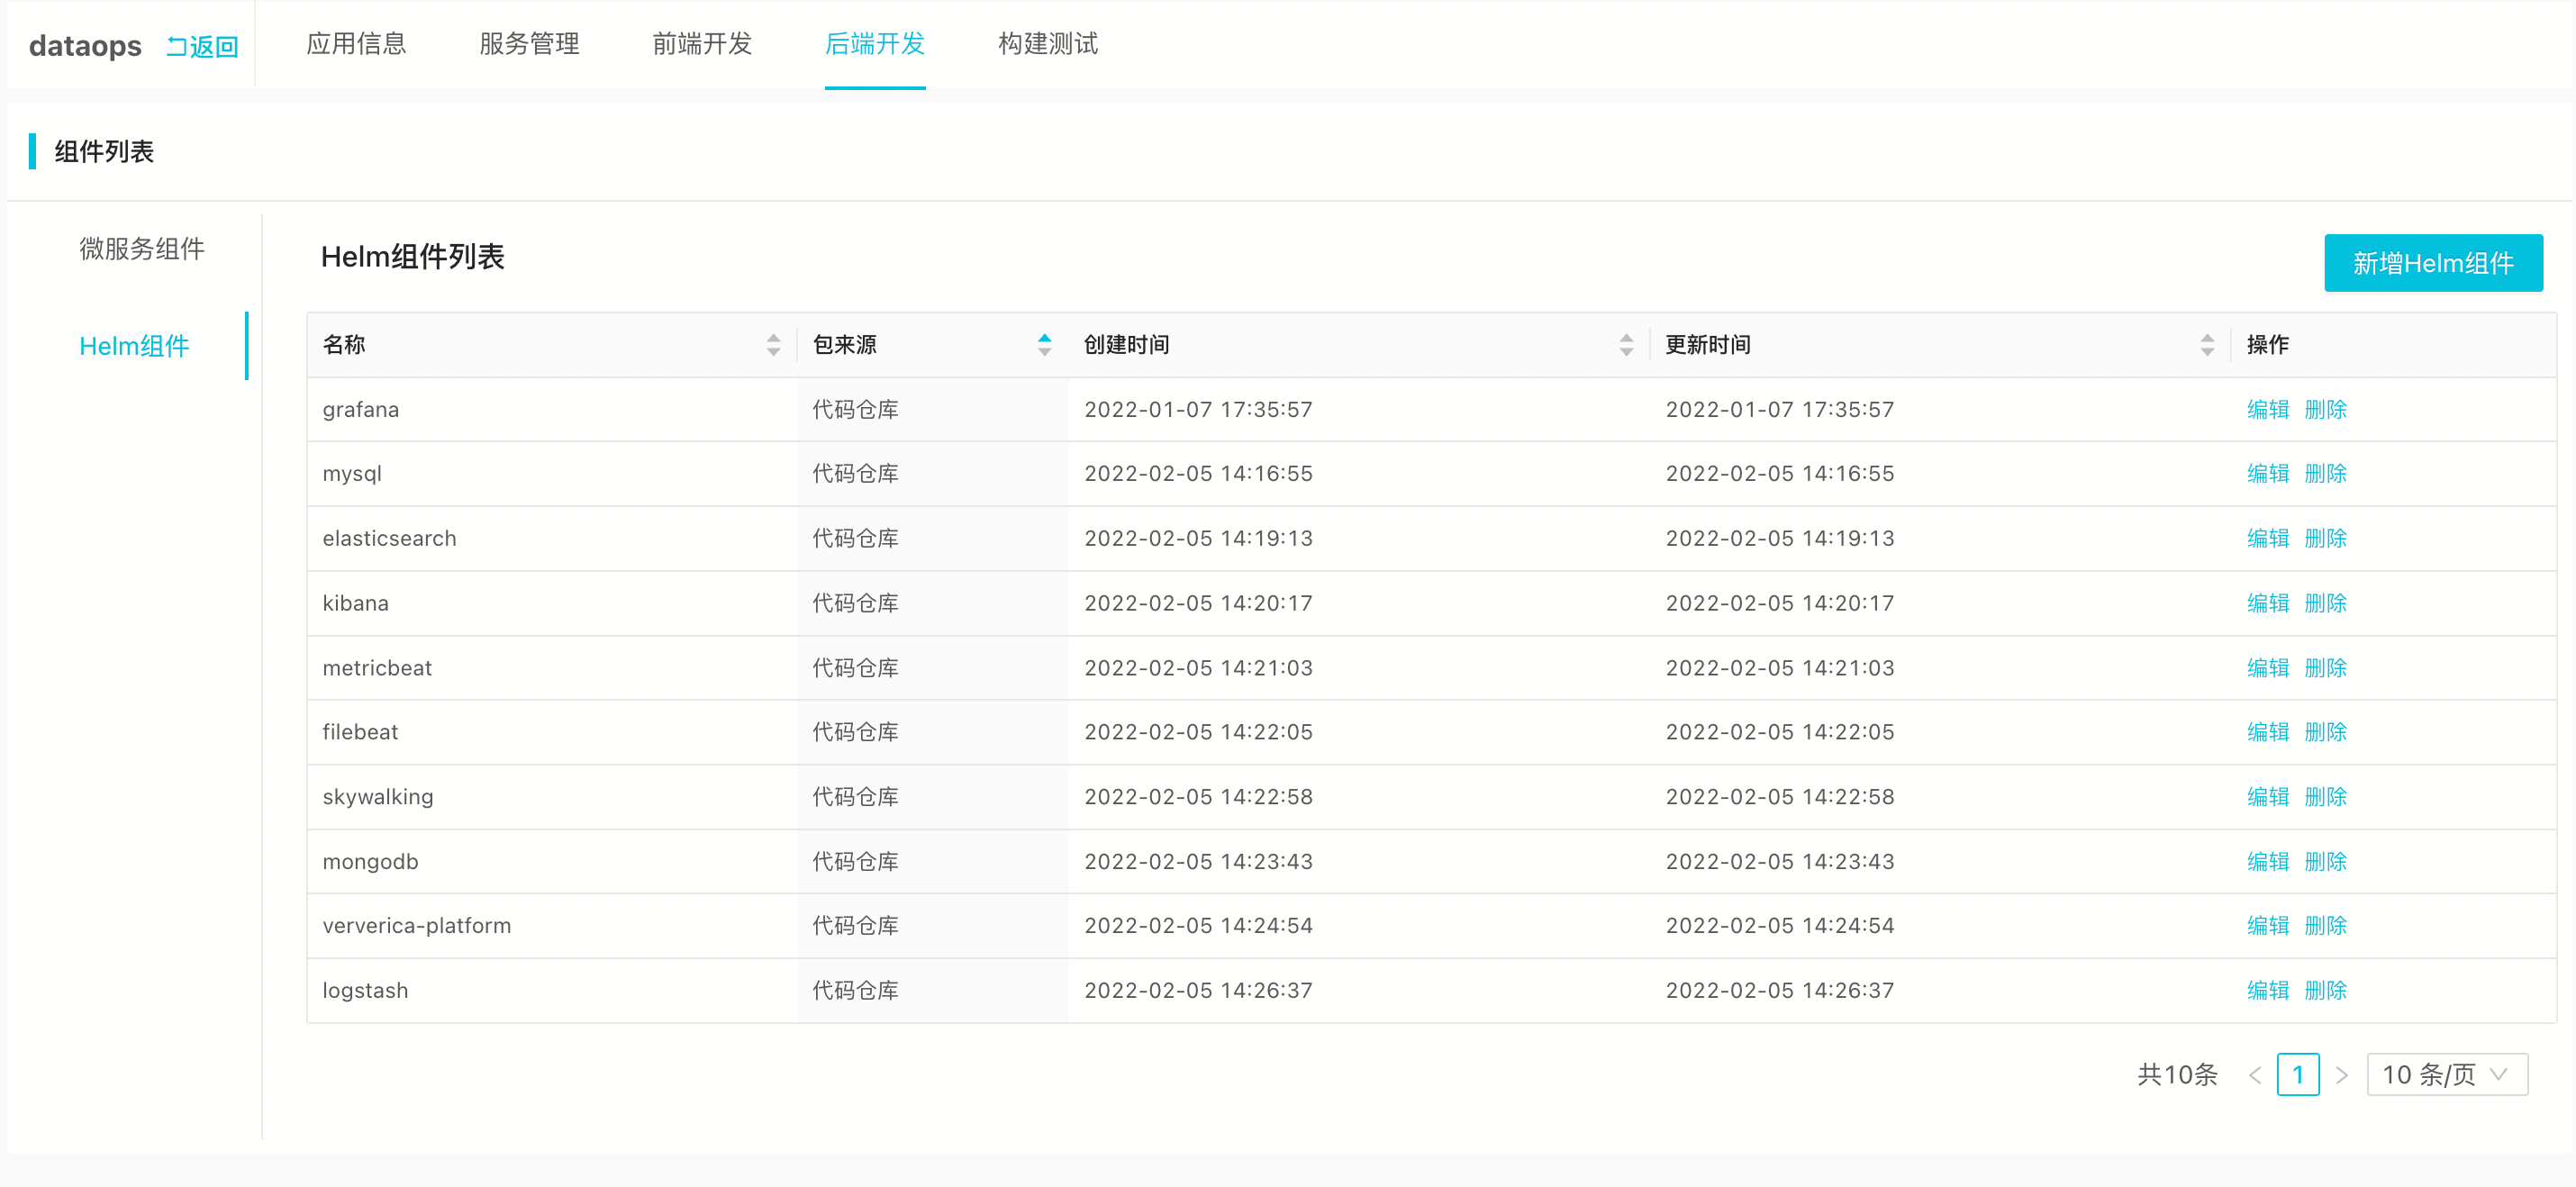2576x1187 pixels.
Task: Click 新增Helm组件 button
Action: pos(2432,263)
